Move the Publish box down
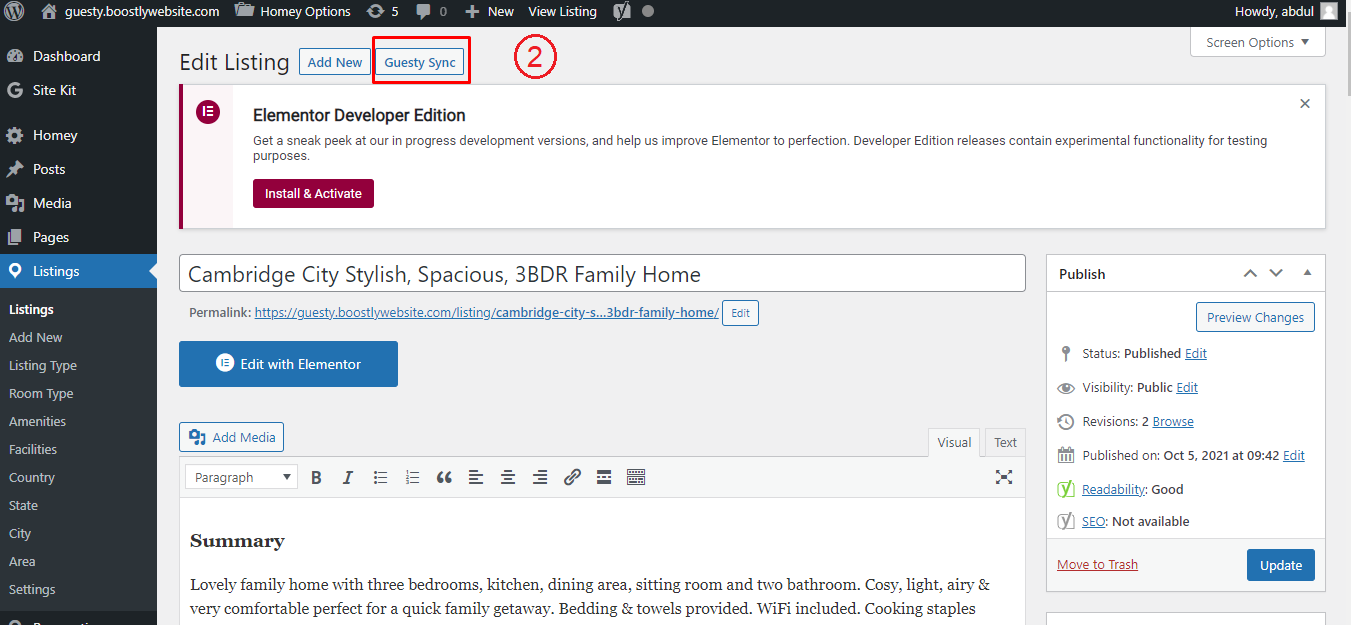The image size is (1351, 625). (x=1276, y=273)
